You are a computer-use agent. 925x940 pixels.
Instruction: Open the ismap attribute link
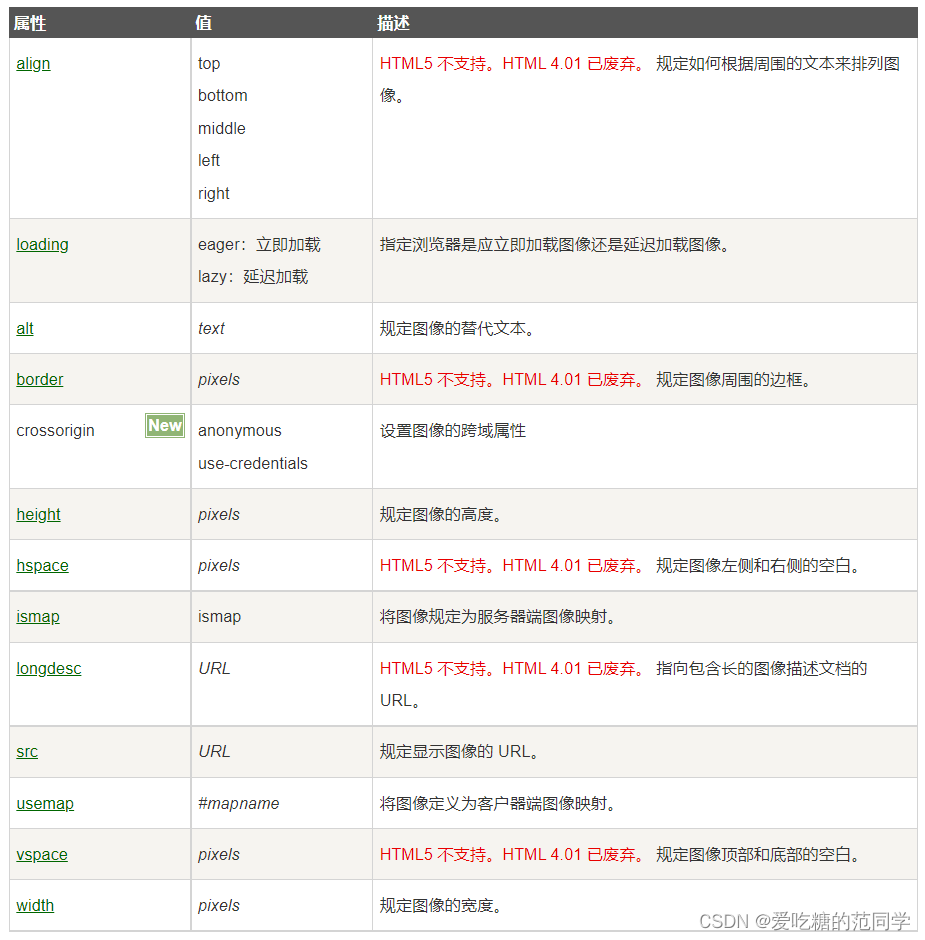pos(38,616)
